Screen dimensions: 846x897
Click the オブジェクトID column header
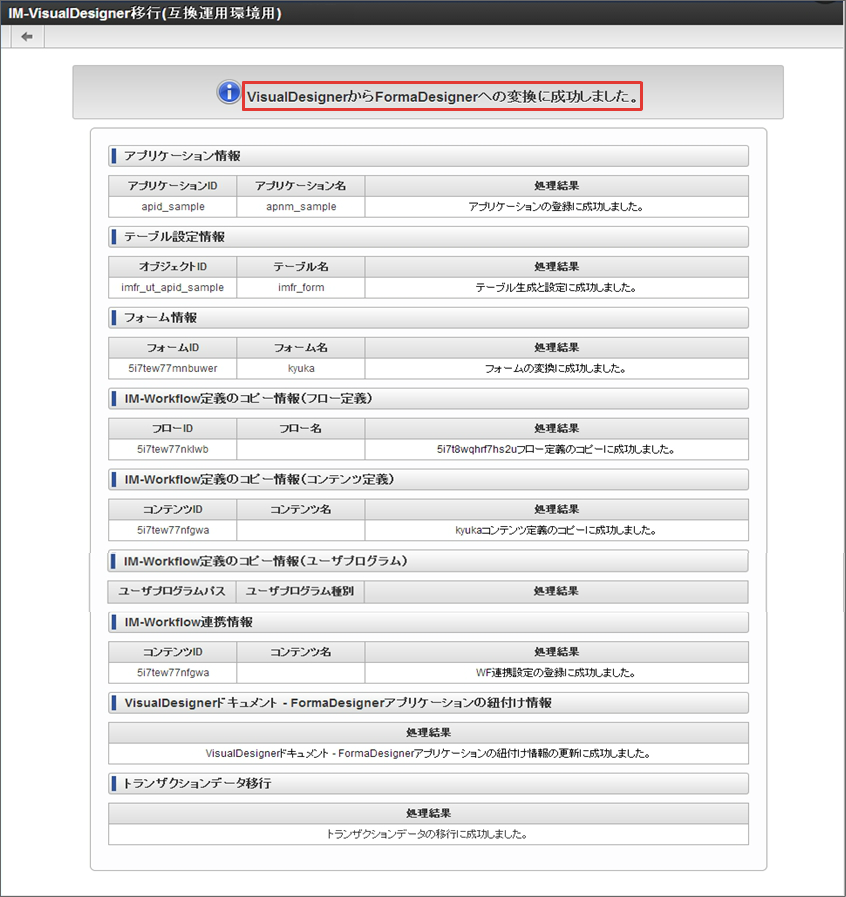click(173, 267)
